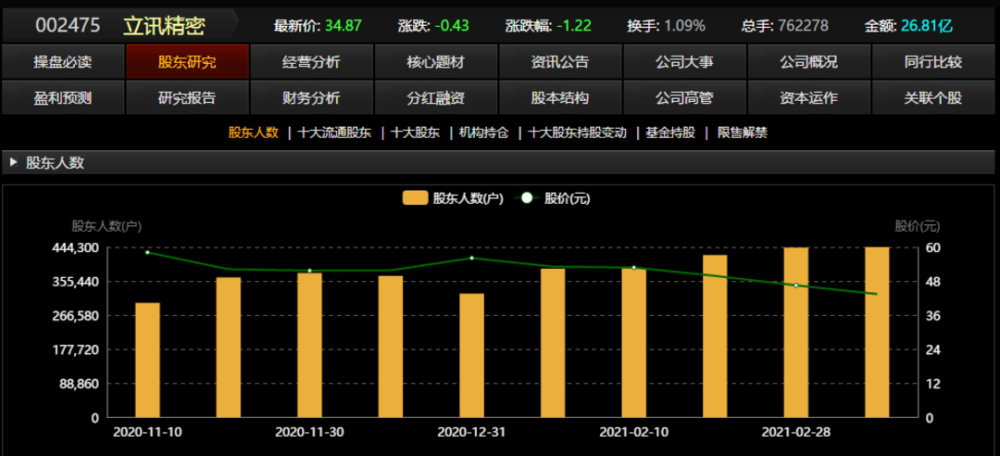Viewport: 1000px width, 456px height.
Task: Select the 股东研究 tab
Action: pos(187,62)
